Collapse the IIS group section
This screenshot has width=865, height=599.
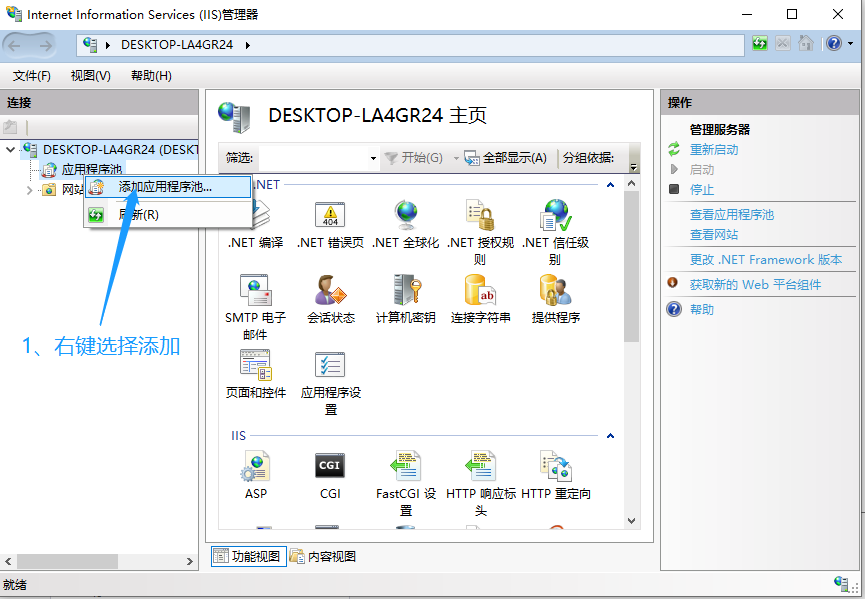[610, 436]
